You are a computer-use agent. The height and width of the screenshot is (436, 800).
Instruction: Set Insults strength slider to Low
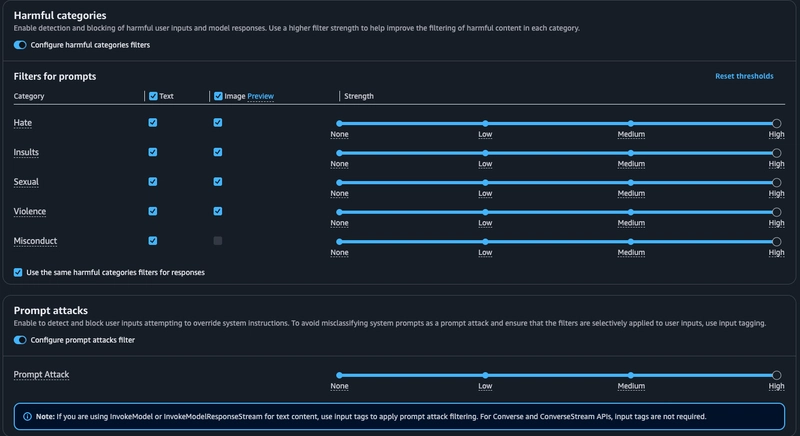click(485, 153)
